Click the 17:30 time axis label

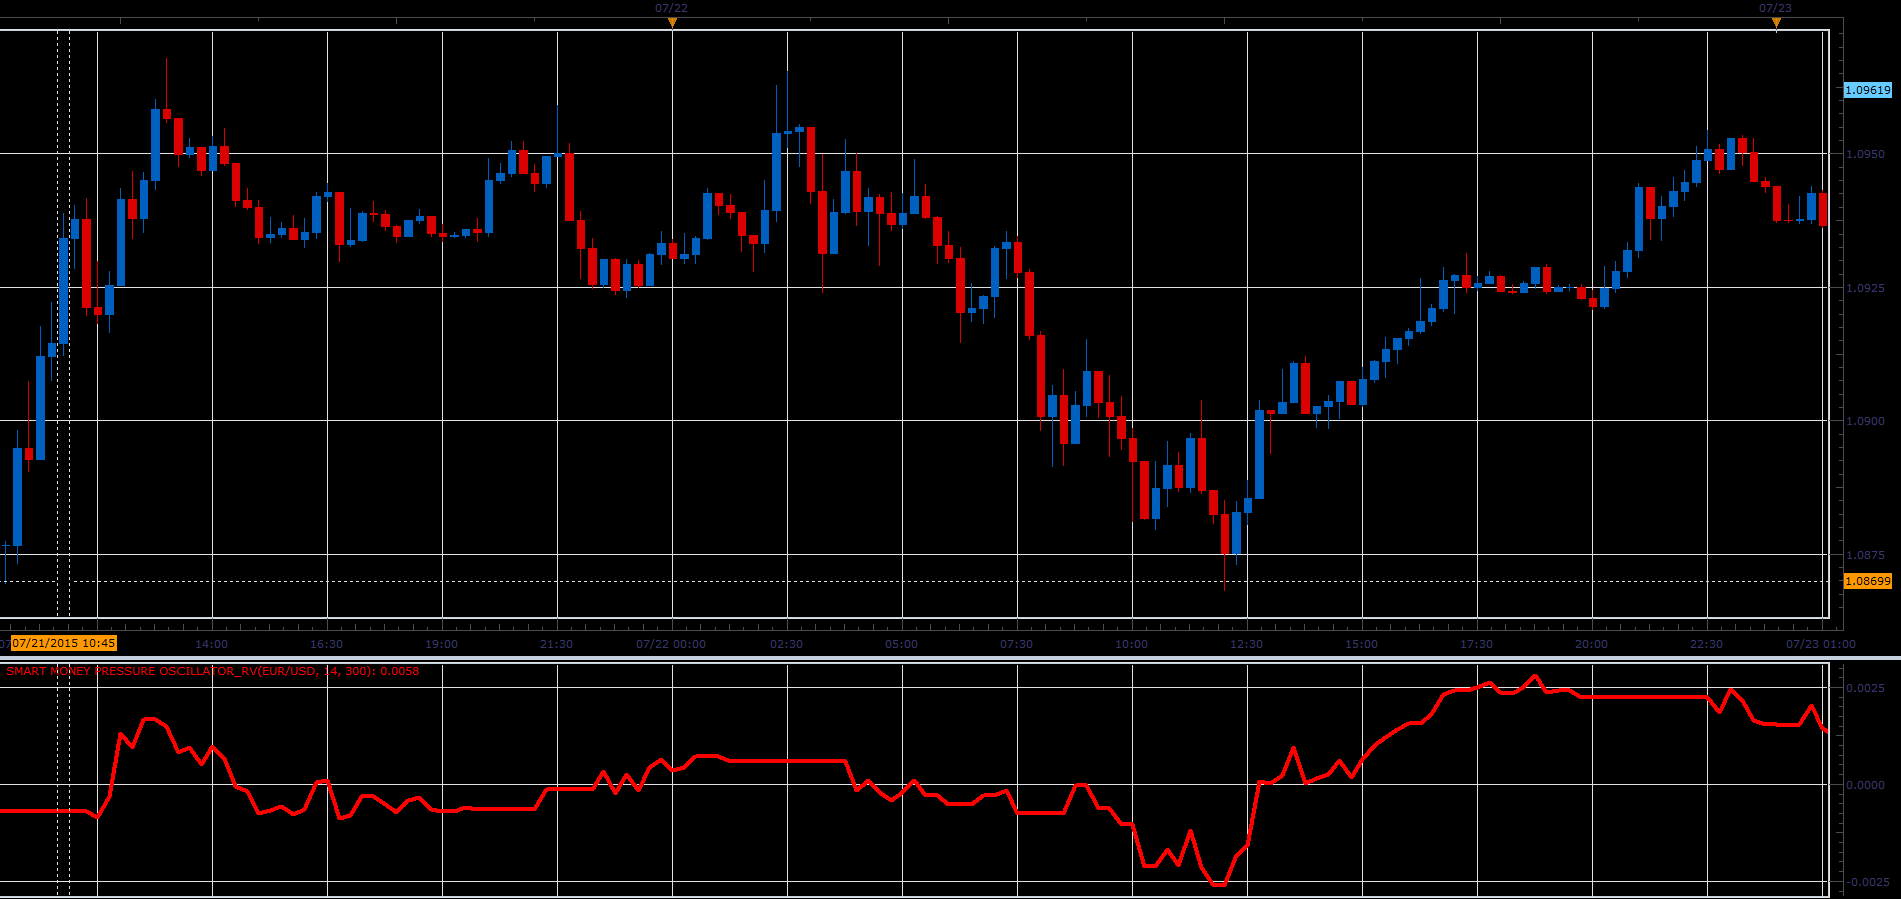click(1477, 644)
